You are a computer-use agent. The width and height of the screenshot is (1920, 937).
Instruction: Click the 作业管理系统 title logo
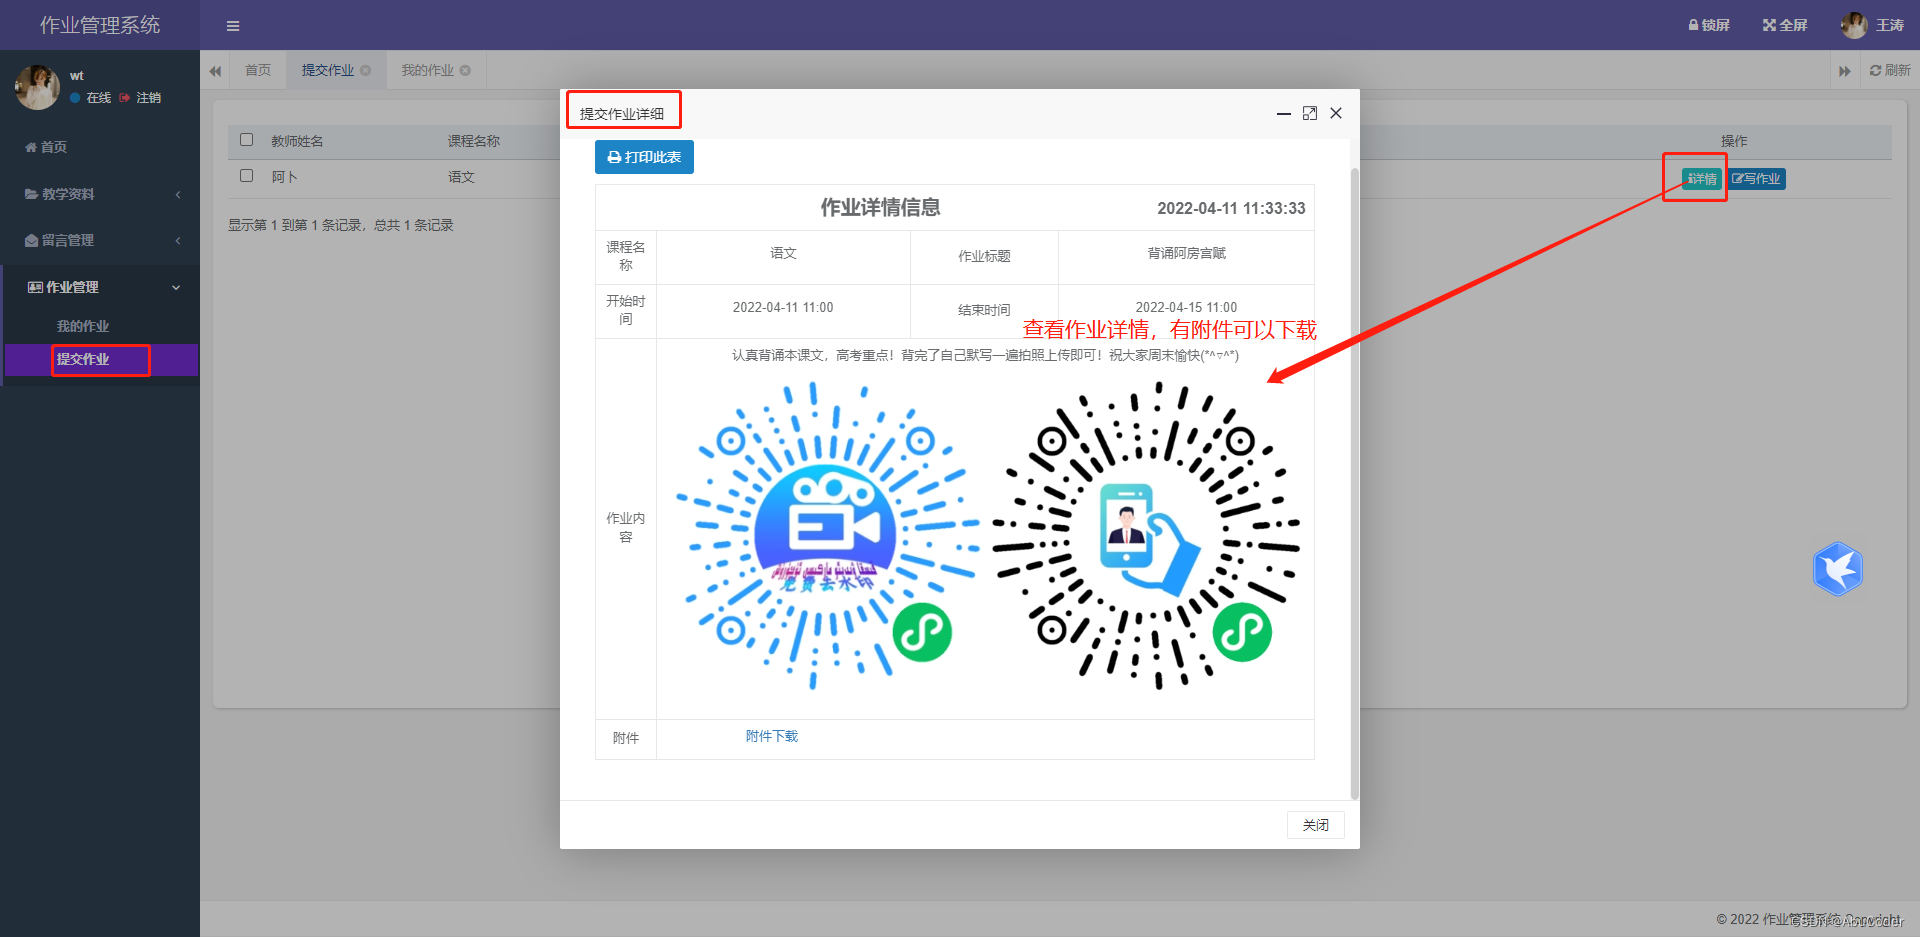[x=100, y=25]
